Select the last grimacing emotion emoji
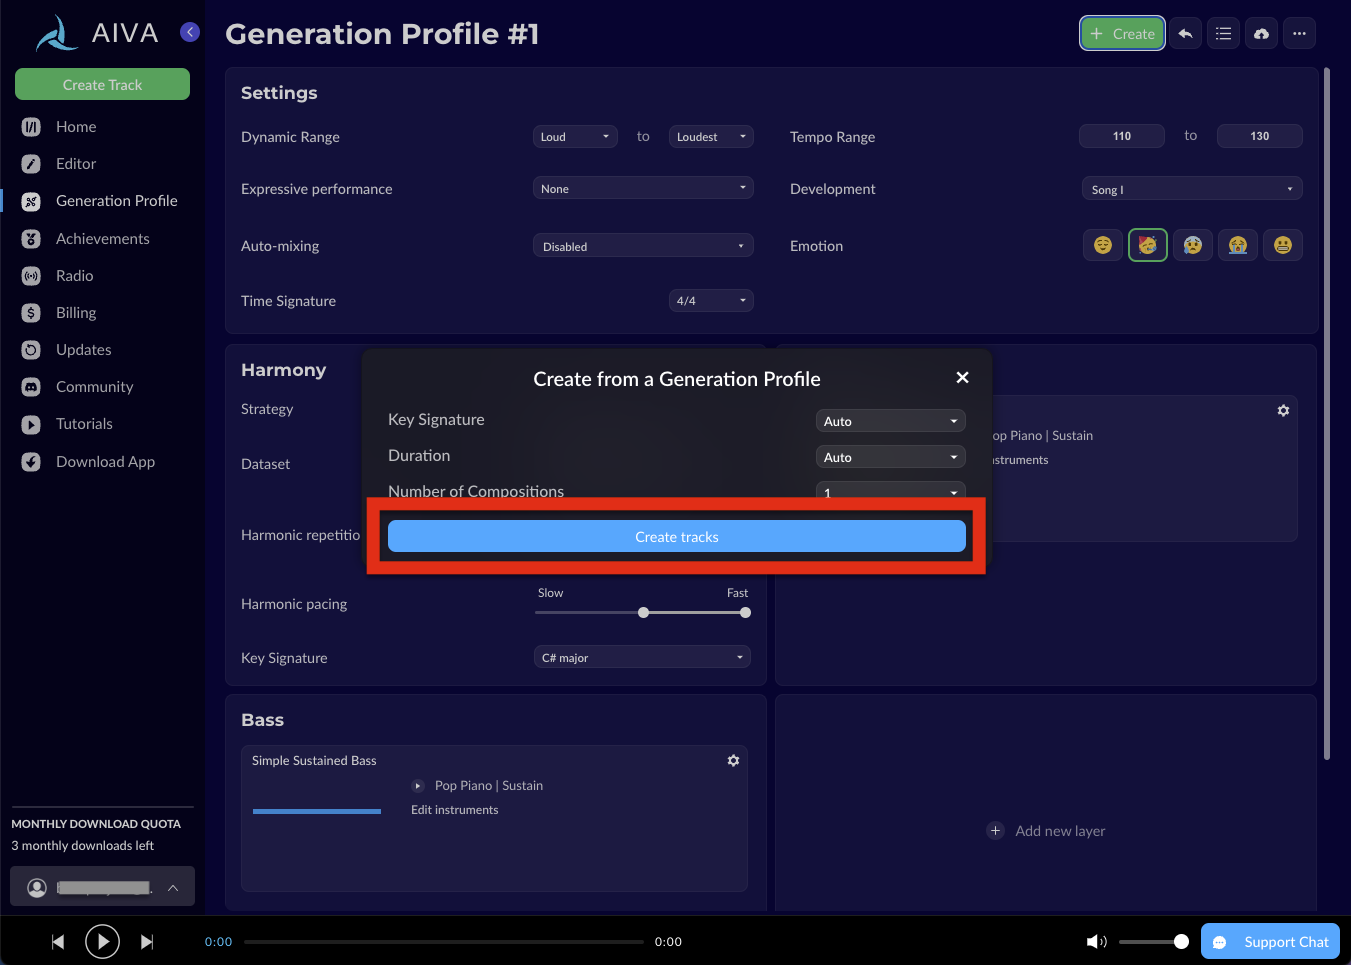The width and height of the screenshot is (1351, 965). [1282, 246]
